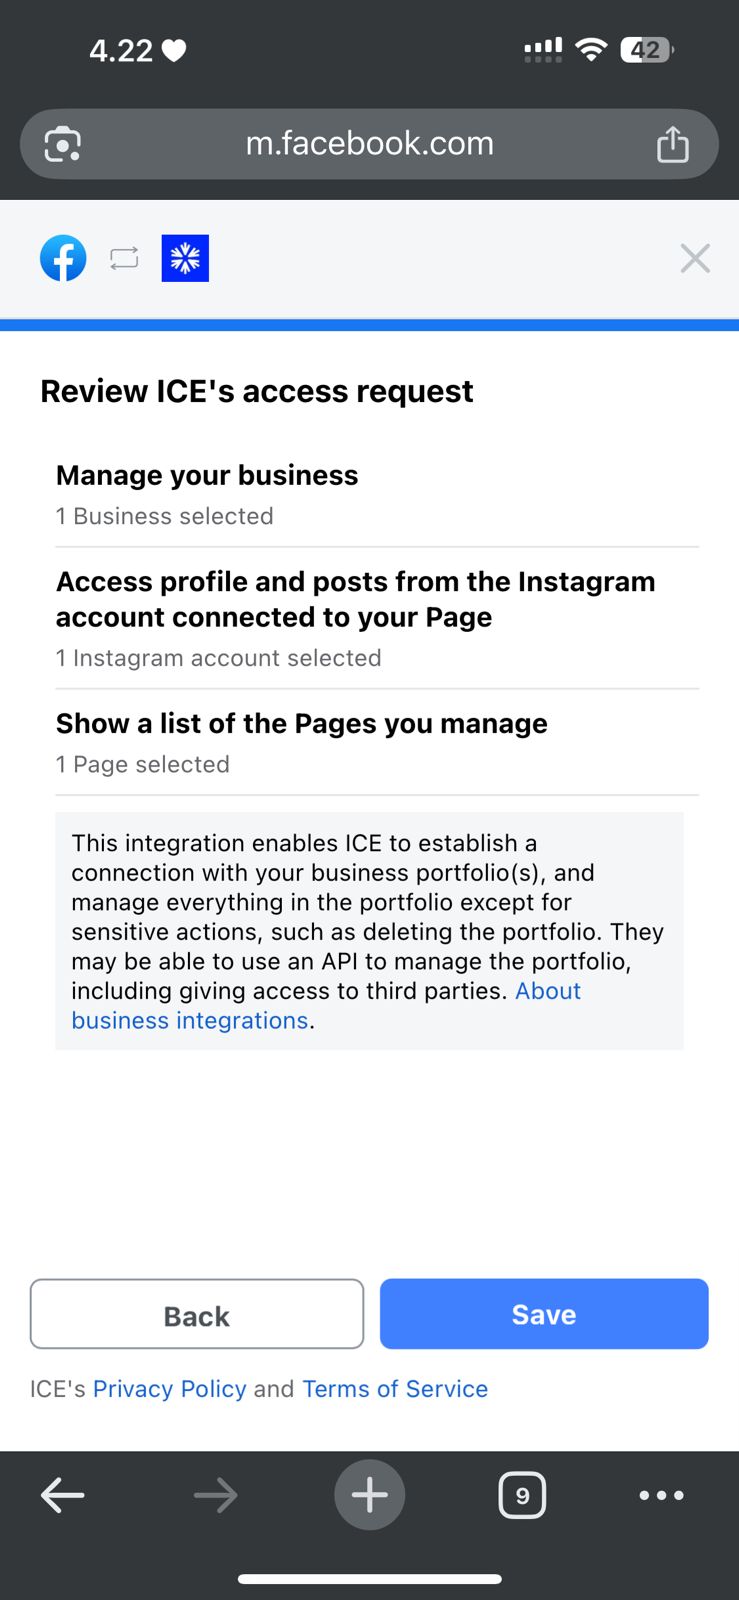Open the About business integrations link

190,1021
